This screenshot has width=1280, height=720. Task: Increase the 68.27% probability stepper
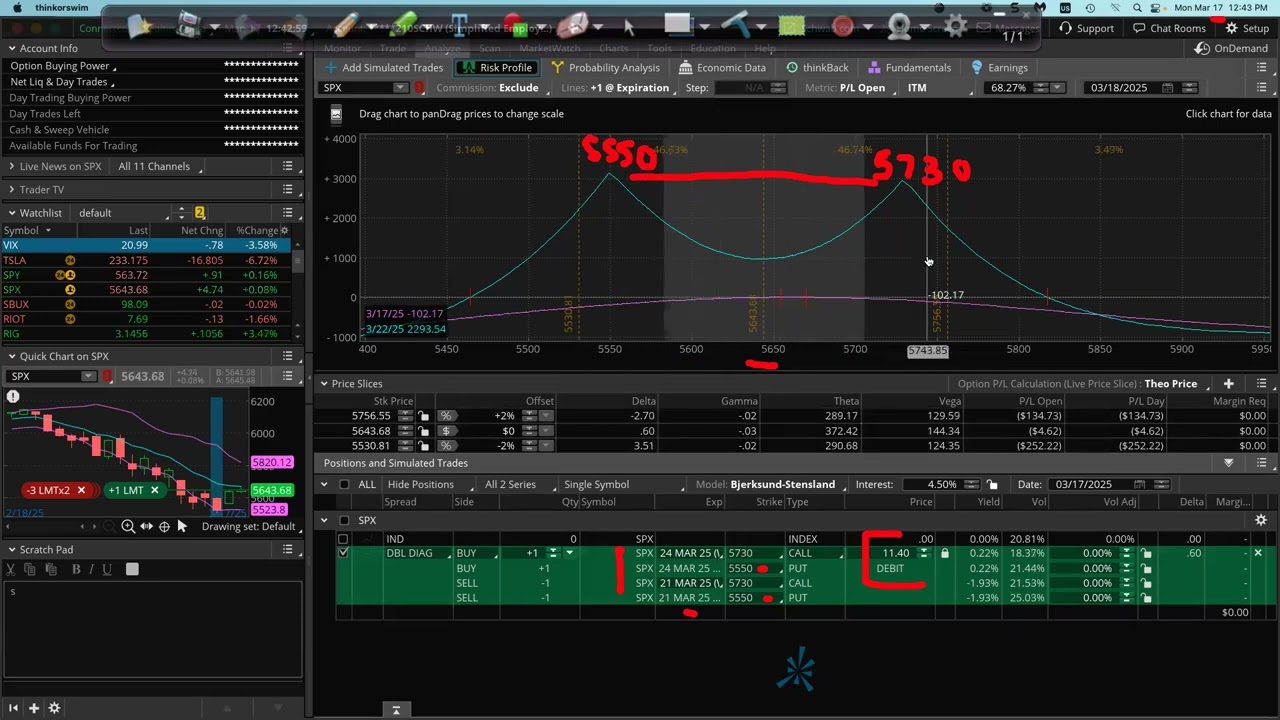tap(1041, 85)
